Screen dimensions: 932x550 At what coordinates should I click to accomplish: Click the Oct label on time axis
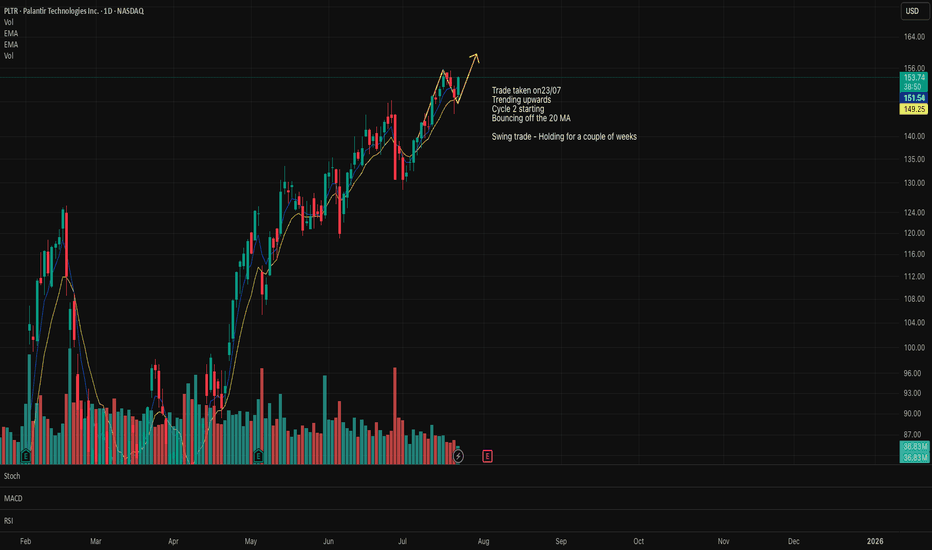638,542
